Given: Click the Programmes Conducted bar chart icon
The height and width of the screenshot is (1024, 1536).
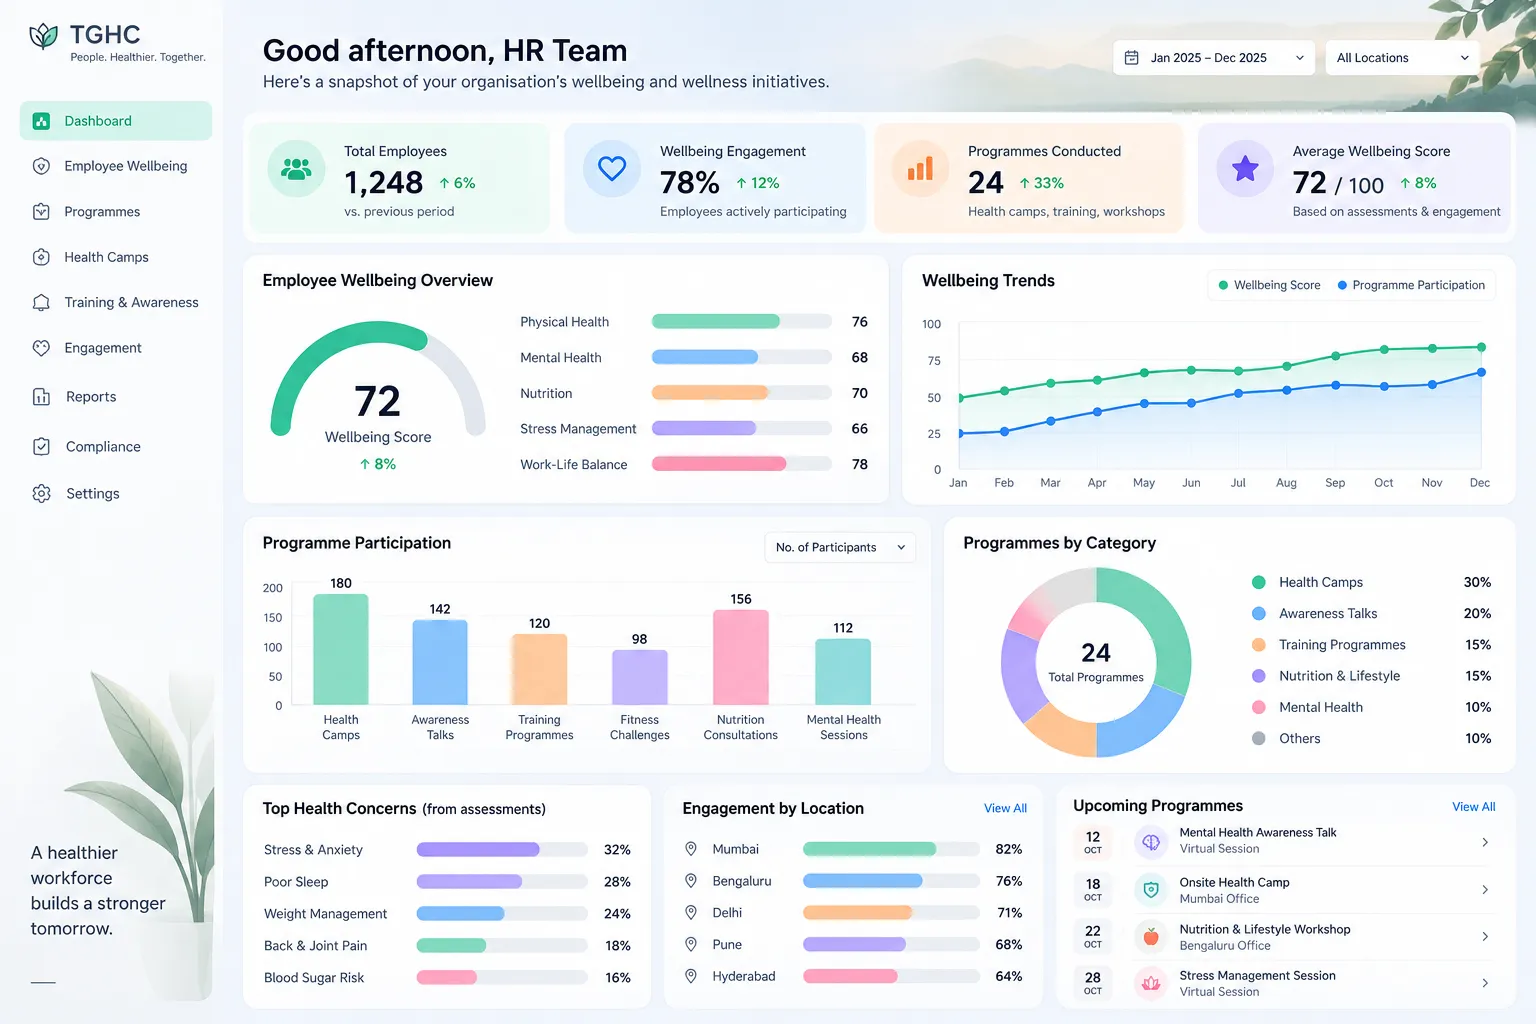Looking at the screenshot, I should coord(920,169).
